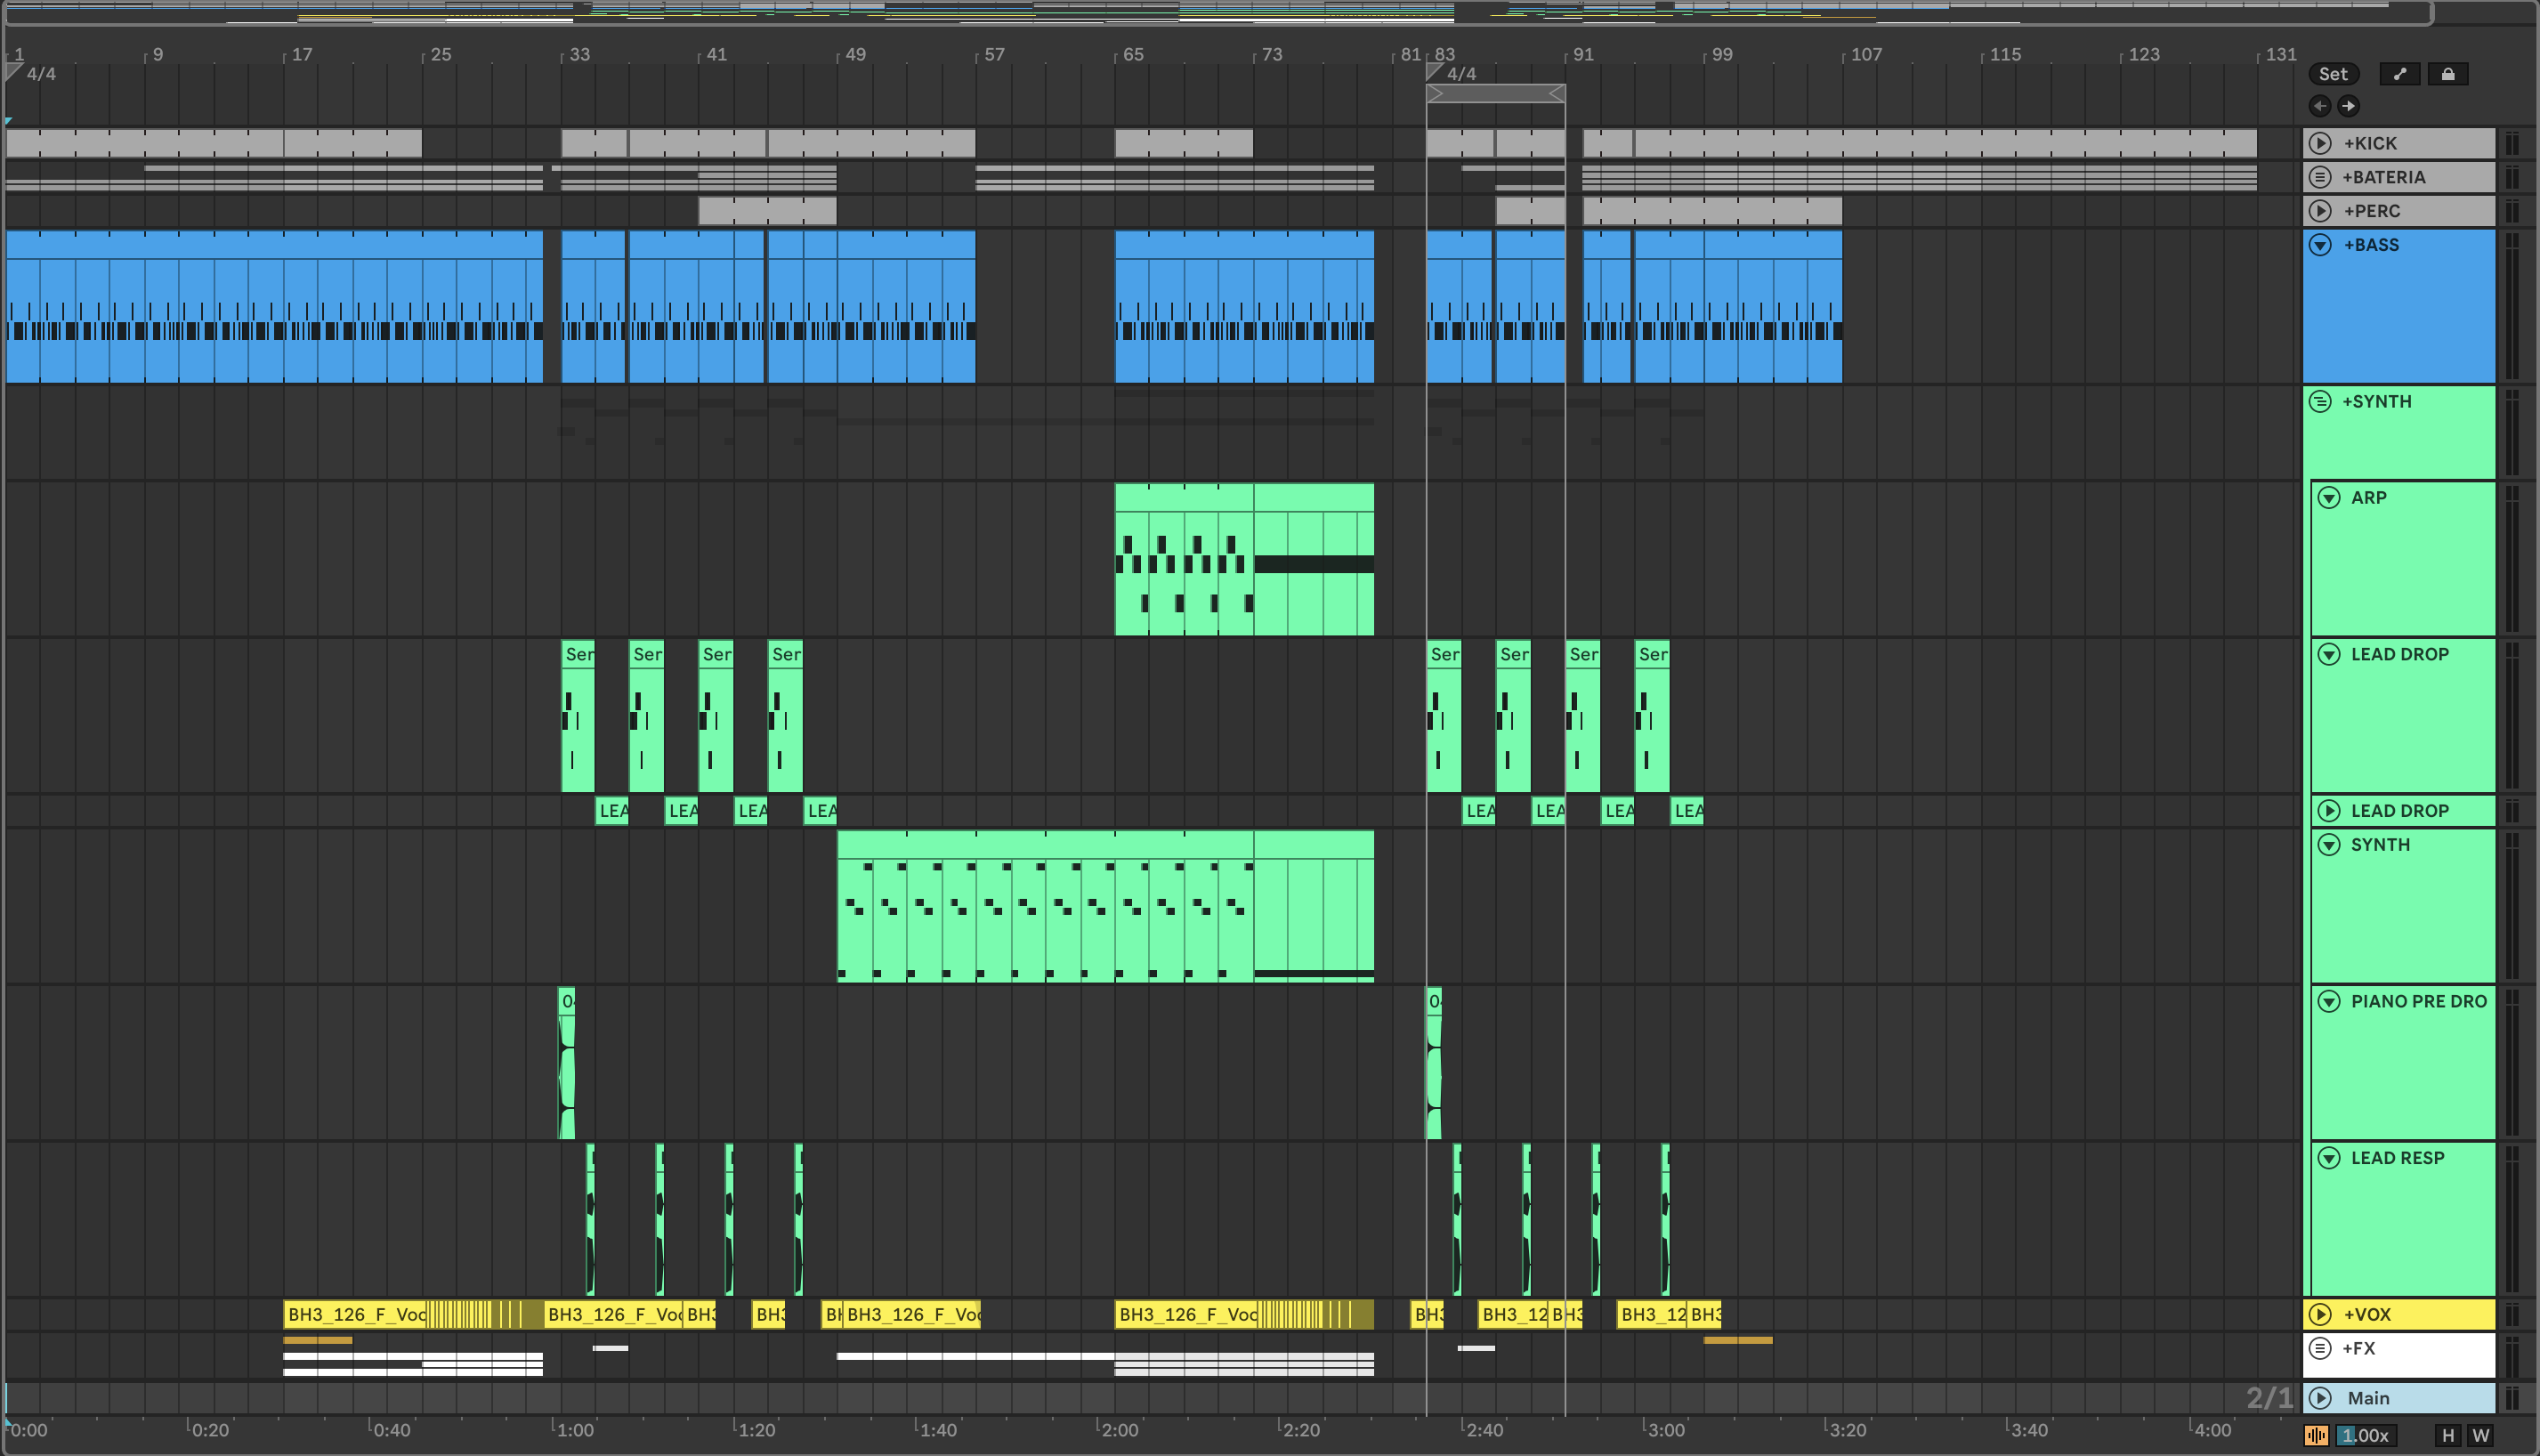The height and width of the screenshot is (1456, 2540).
Task: Toggle the orange waveform icon next to 1.00x
Action: (x=2316, y=1435)
